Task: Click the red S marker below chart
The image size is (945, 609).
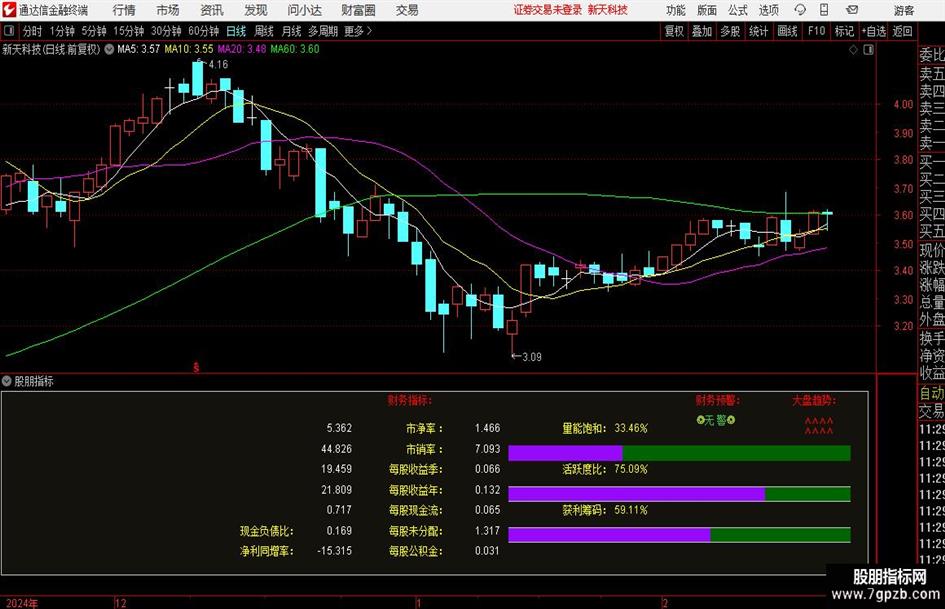Action: point(196,367)
